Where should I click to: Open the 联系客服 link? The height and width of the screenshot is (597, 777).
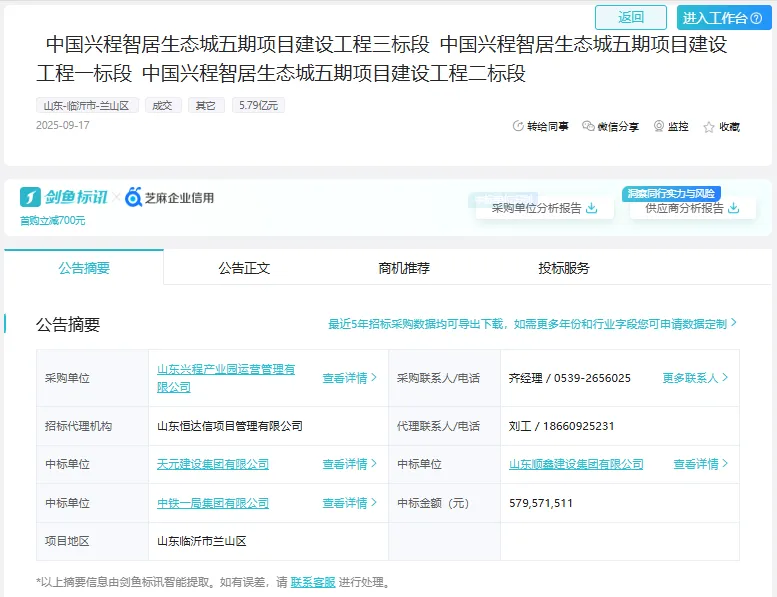pyautogui.click(x=313, y=582)
